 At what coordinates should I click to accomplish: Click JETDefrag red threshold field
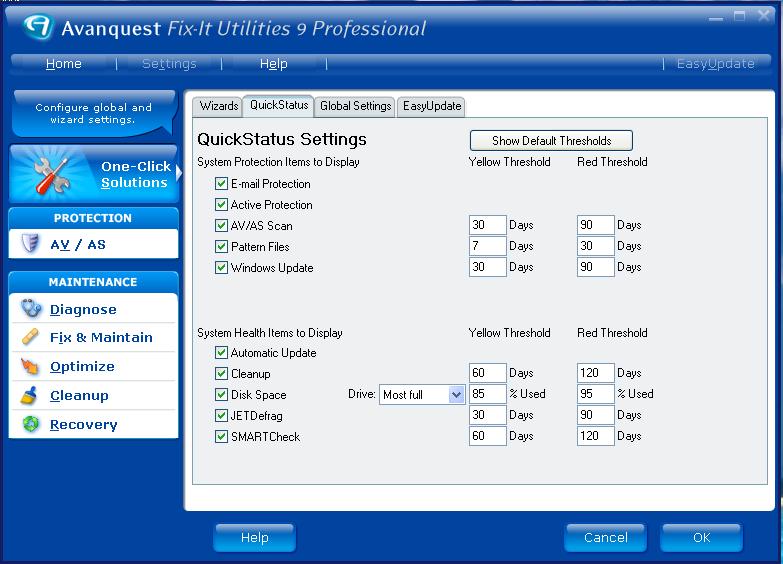click(595, 415)
